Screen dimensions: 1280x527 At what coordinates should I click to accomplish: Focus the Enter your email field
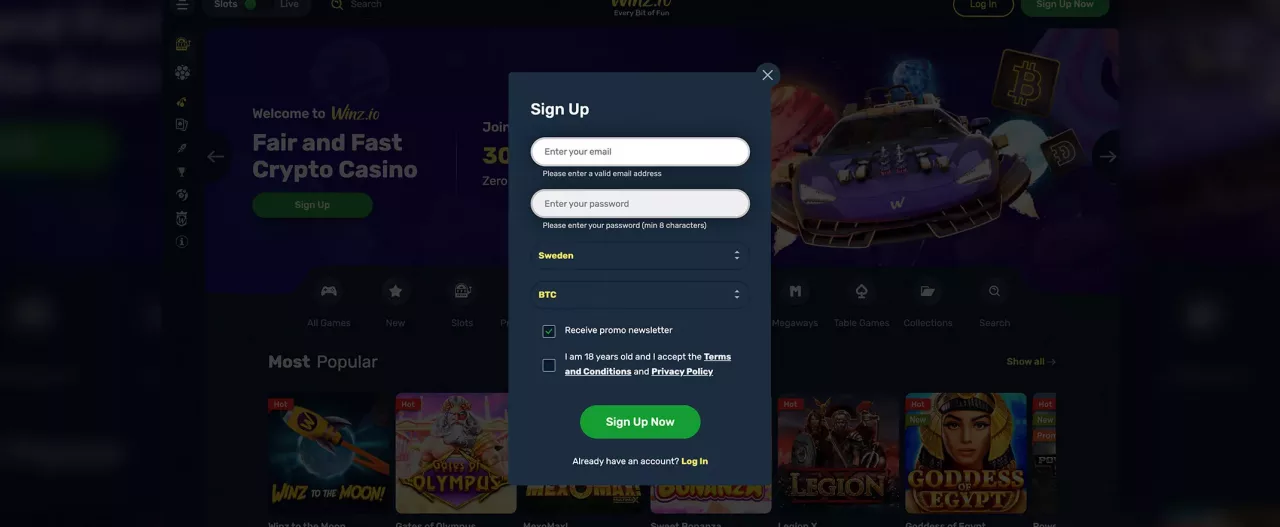point(640,152)
